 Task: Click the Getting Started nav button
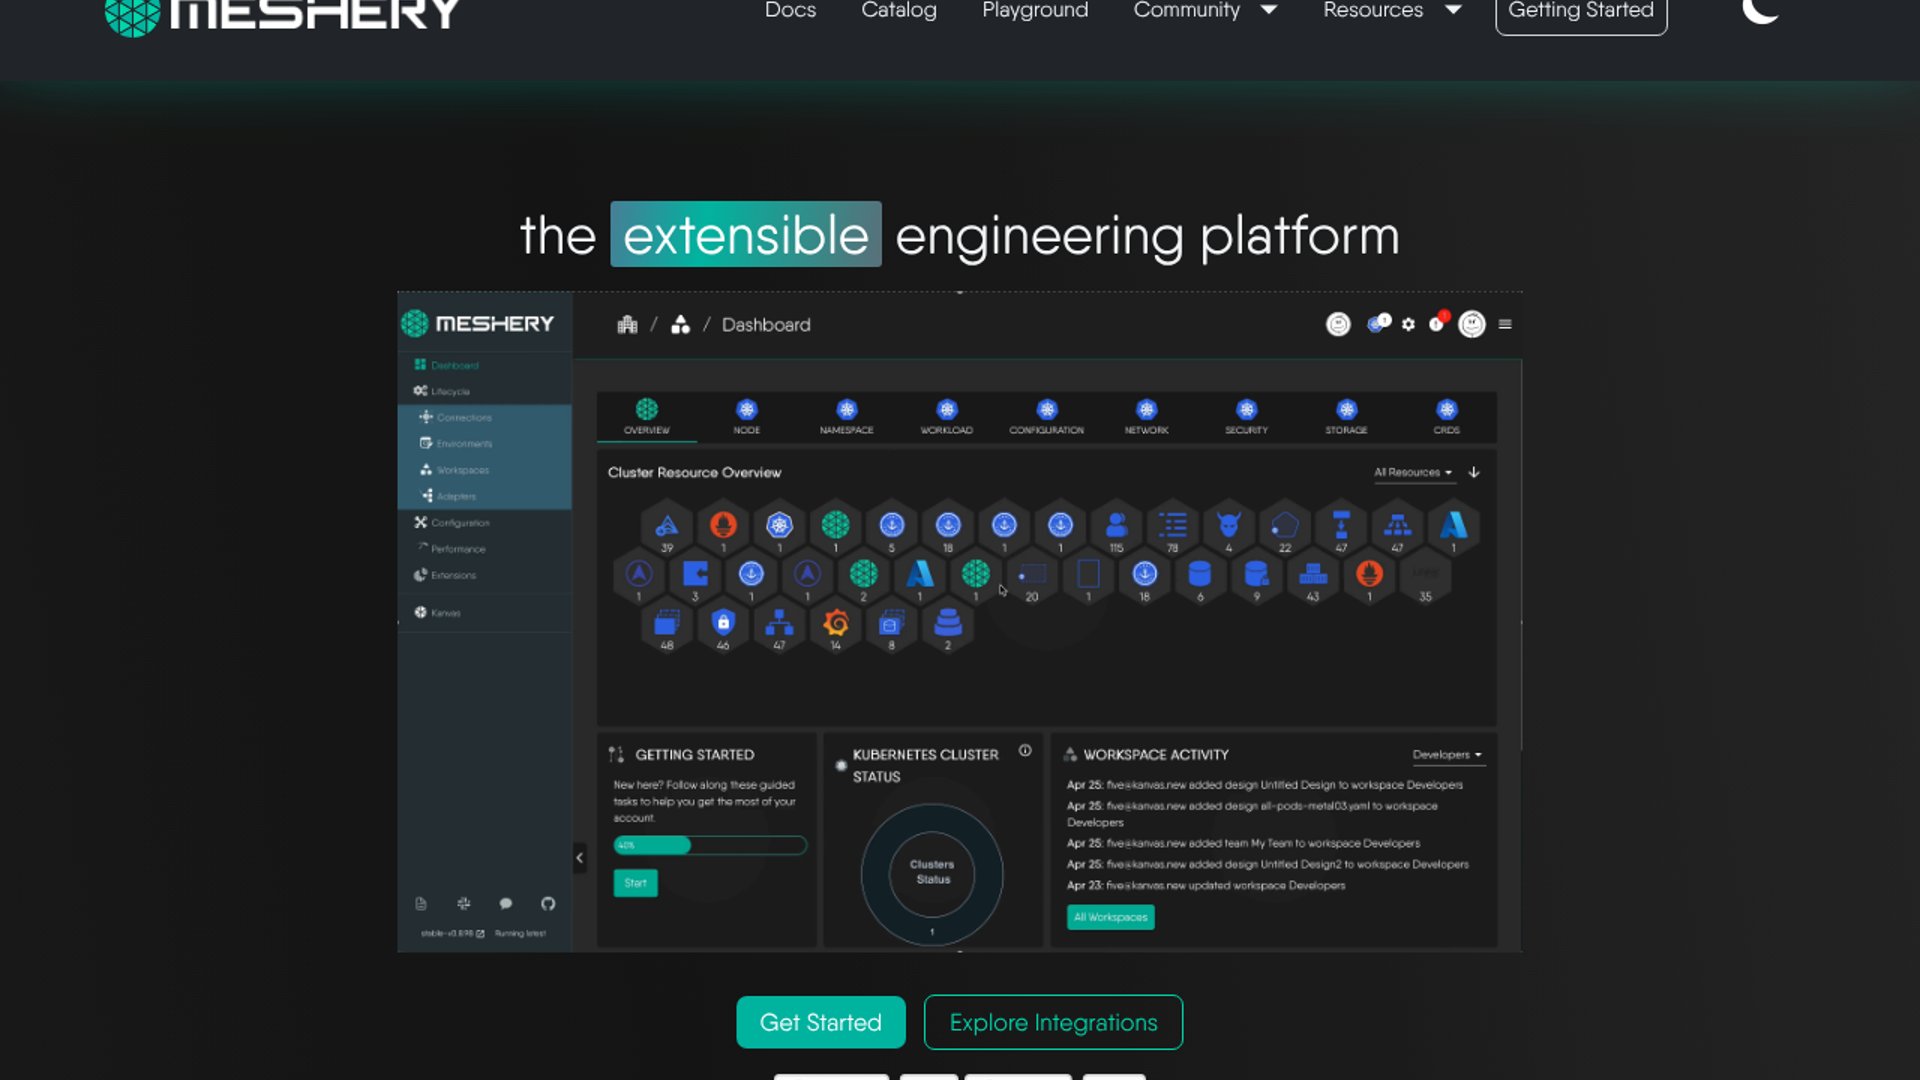coord(1581,12)
